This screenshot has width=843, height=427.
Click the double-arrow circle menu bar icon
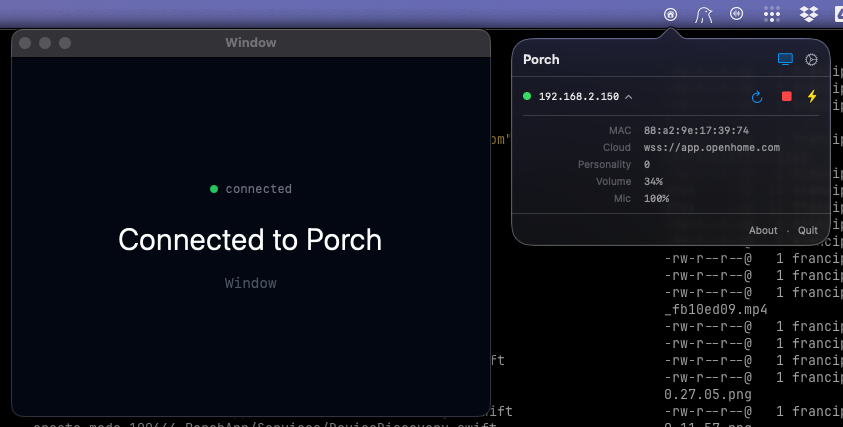[x=737, y=14]
